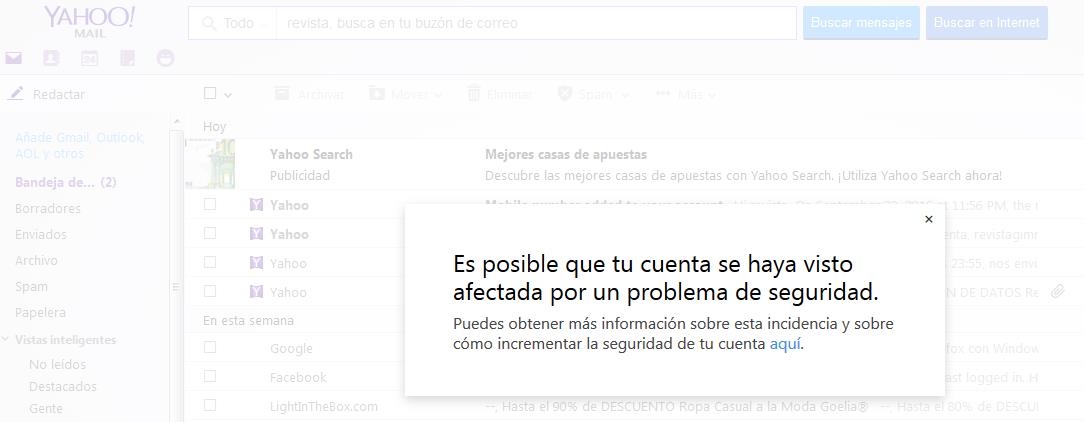Viewport: 1084px width, 422px height.
Task: Open the Notepad icon
Action: pyautogui.click(x=127, y=58)
